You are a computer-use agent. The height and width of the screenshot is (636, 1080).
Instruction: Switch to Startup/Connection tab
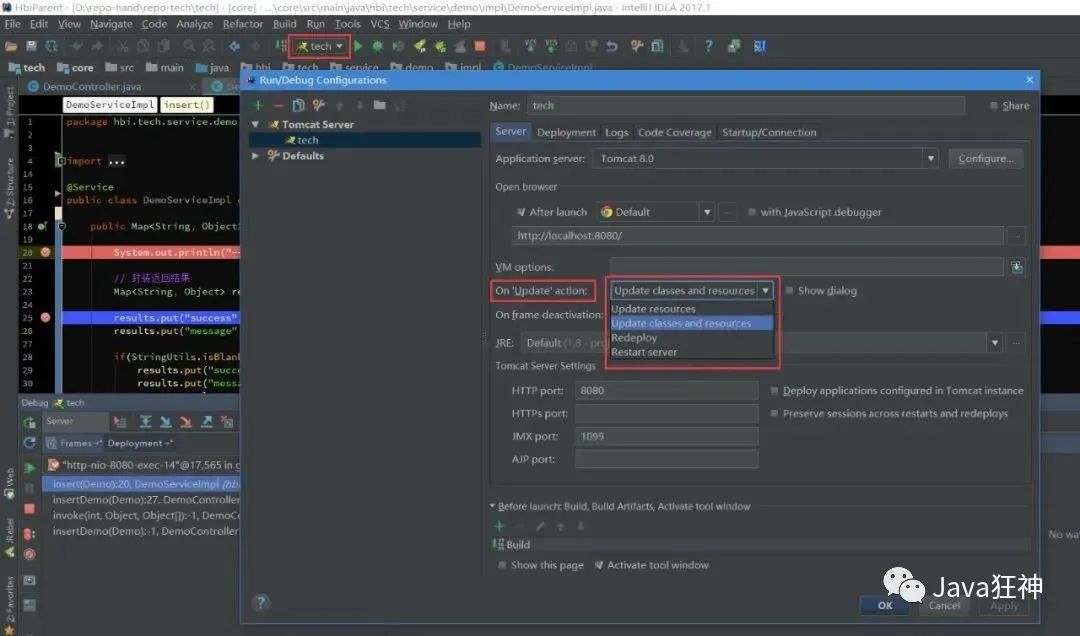click(x=769, y=132)
